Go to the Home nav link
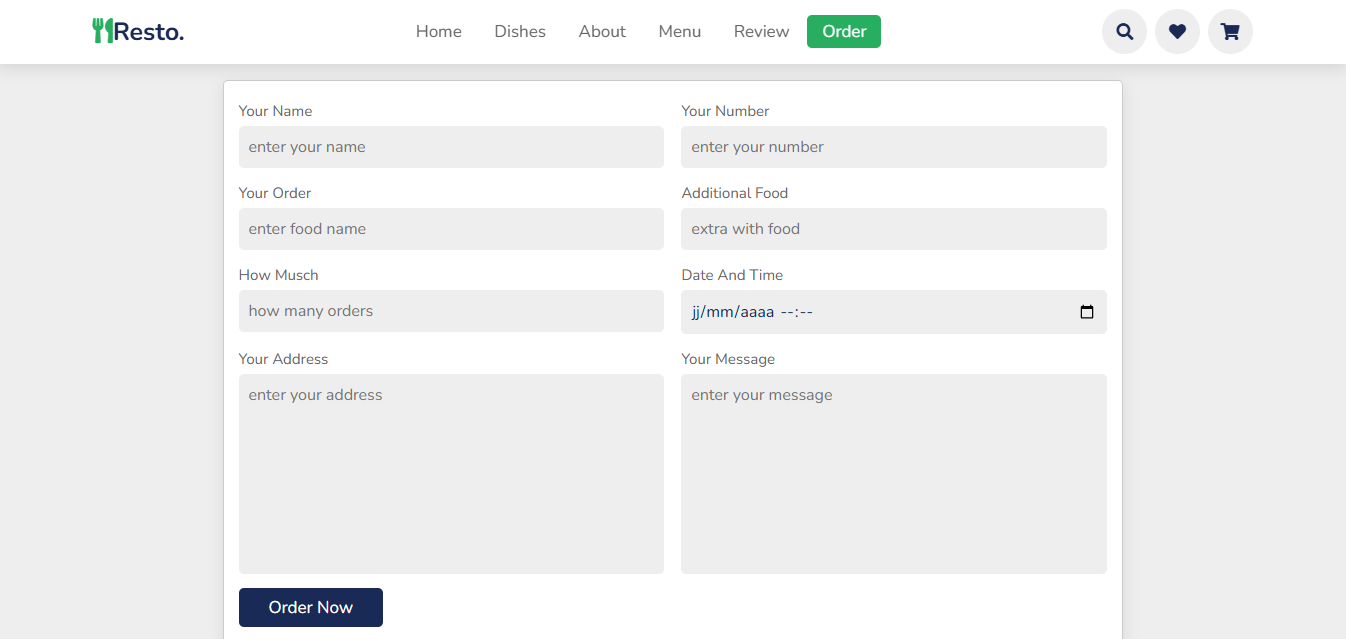The height and width of the screenshot is (639, 1346). tap(439, 31)
